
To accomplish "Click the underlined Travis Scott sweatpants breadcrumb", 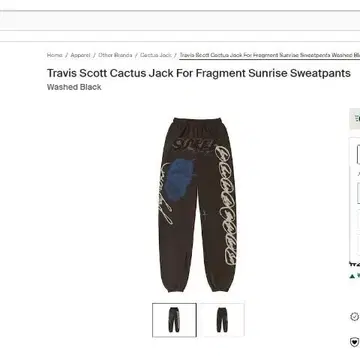I will click(x=270, y=55).
